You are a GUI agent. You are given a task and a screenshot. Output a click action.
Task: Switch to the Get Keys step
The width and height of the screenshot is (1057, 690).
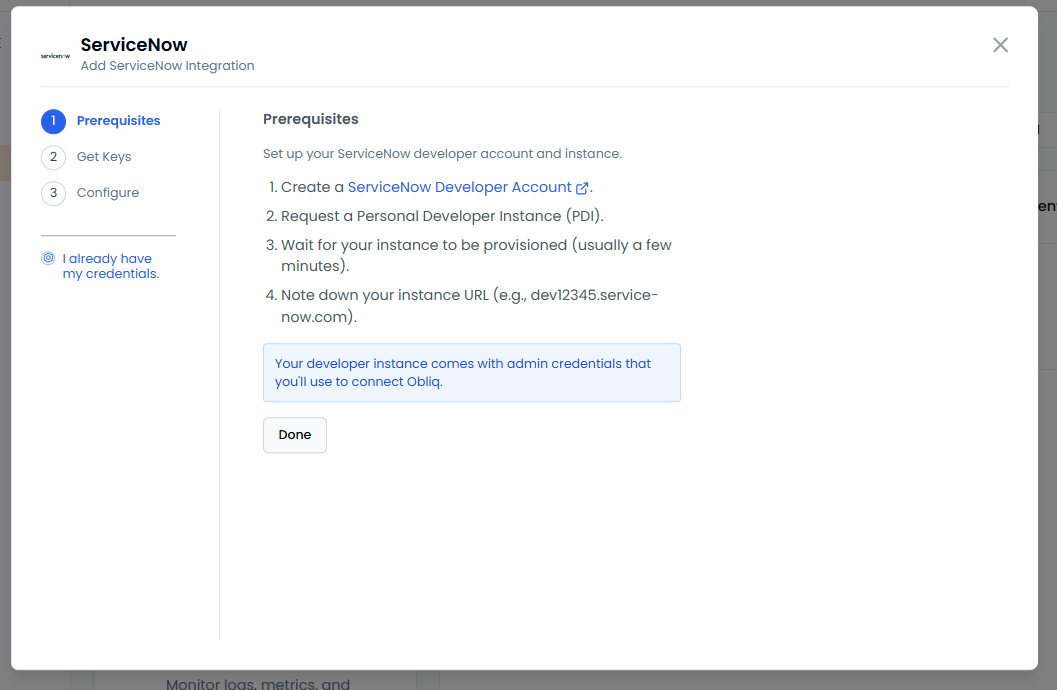[104, 157]
